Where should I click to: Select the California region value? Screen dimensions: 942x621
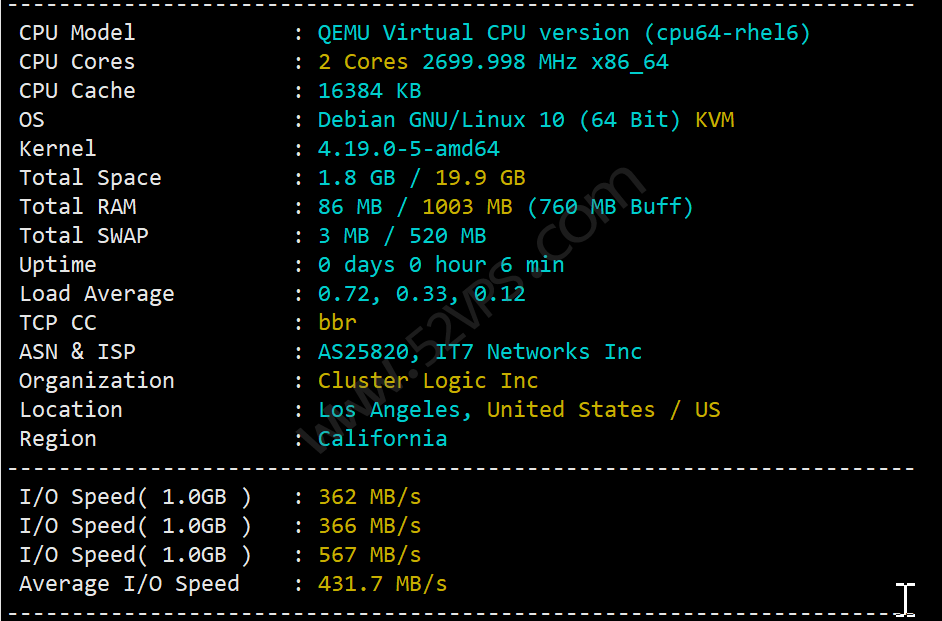(382, 438)
